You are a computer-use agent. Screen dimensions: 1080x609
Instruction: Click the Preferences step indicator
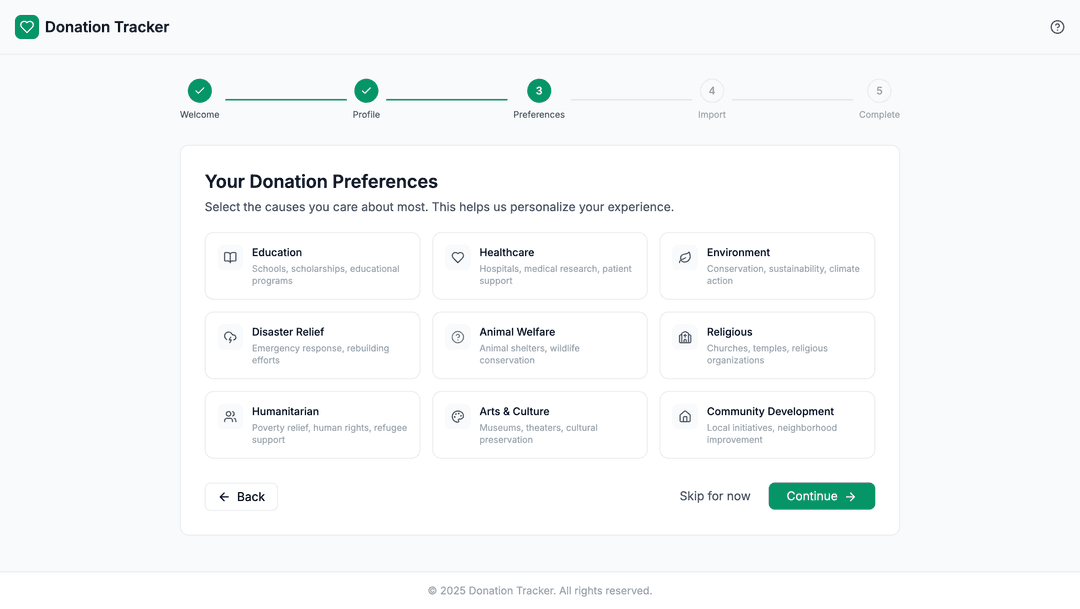[539, 90]
